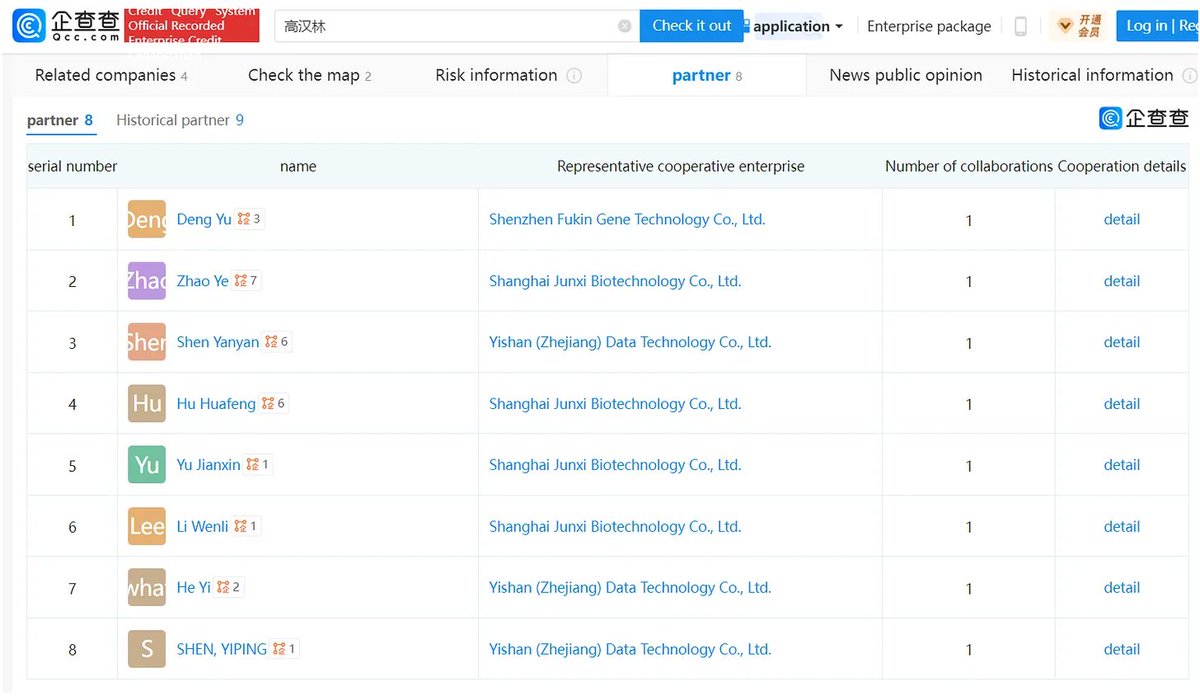This screenshot has width=1200, height=696.
Task: Click the relationship icon beside Zhao Ye
Action: (x=241, y=281)
